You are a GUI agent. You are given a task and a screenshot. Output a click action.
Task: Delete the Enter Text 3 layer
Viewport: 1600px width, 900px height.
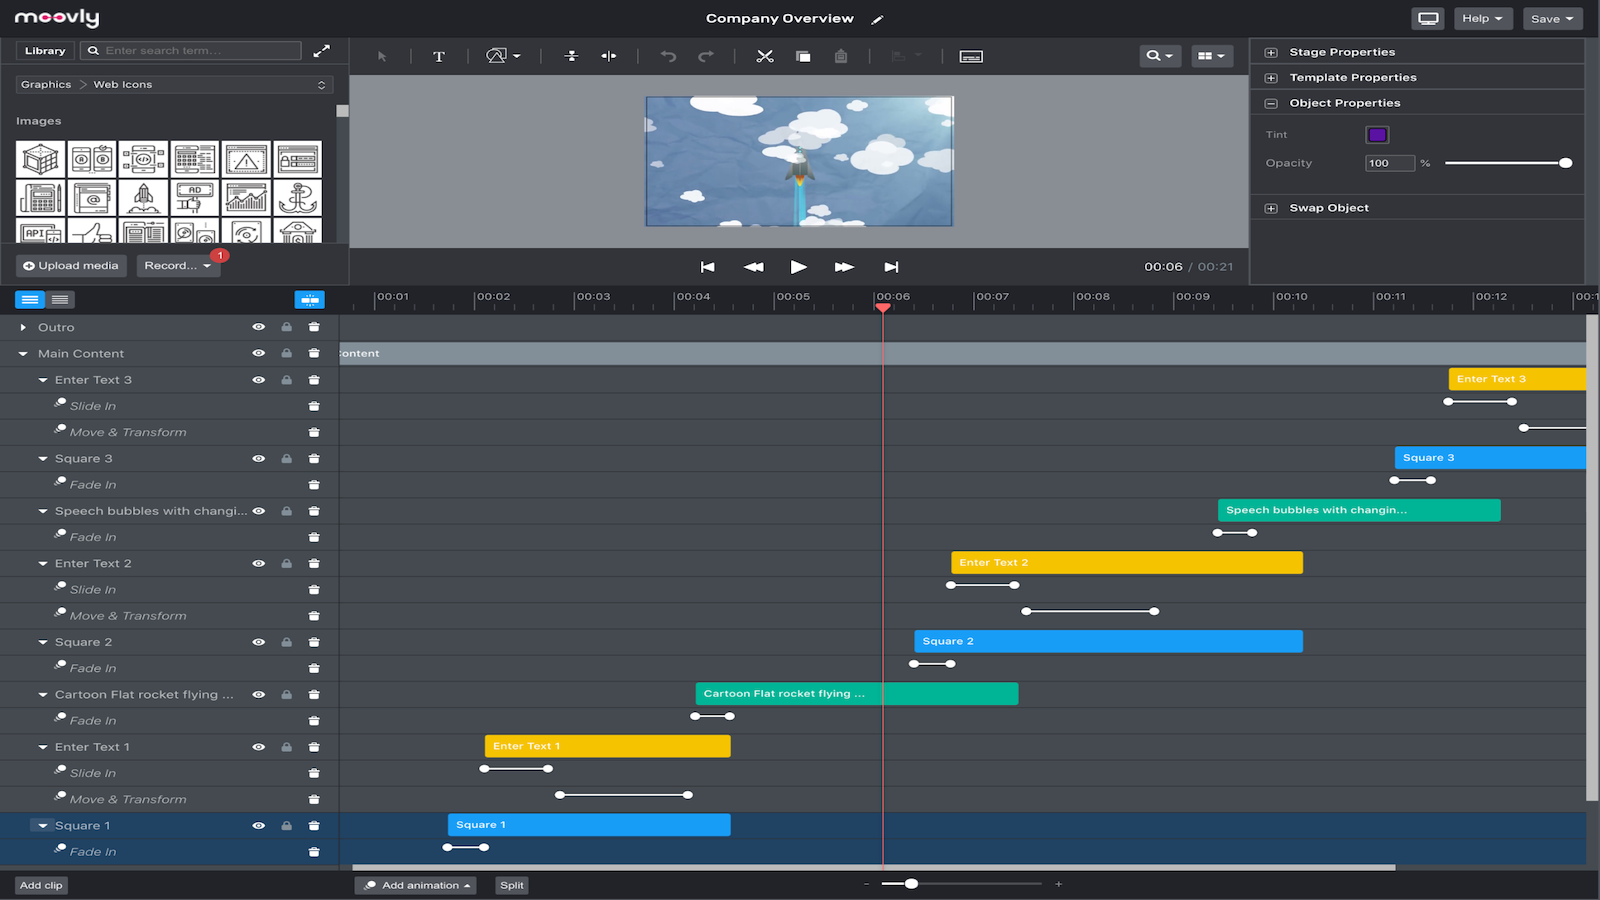[x=314, y=380]
